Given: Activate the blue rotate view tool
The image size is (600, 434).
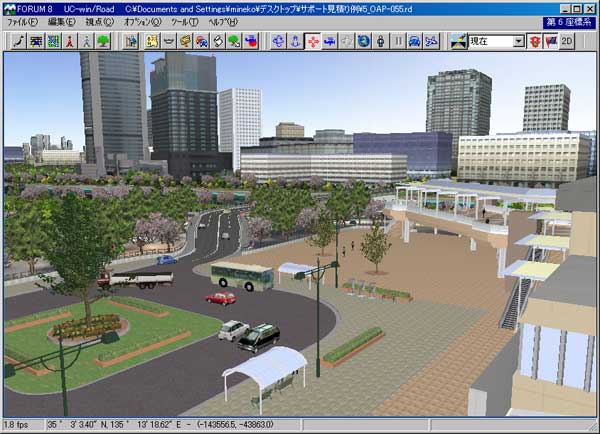Looking at the screenshot, I should tap(279, 41).
